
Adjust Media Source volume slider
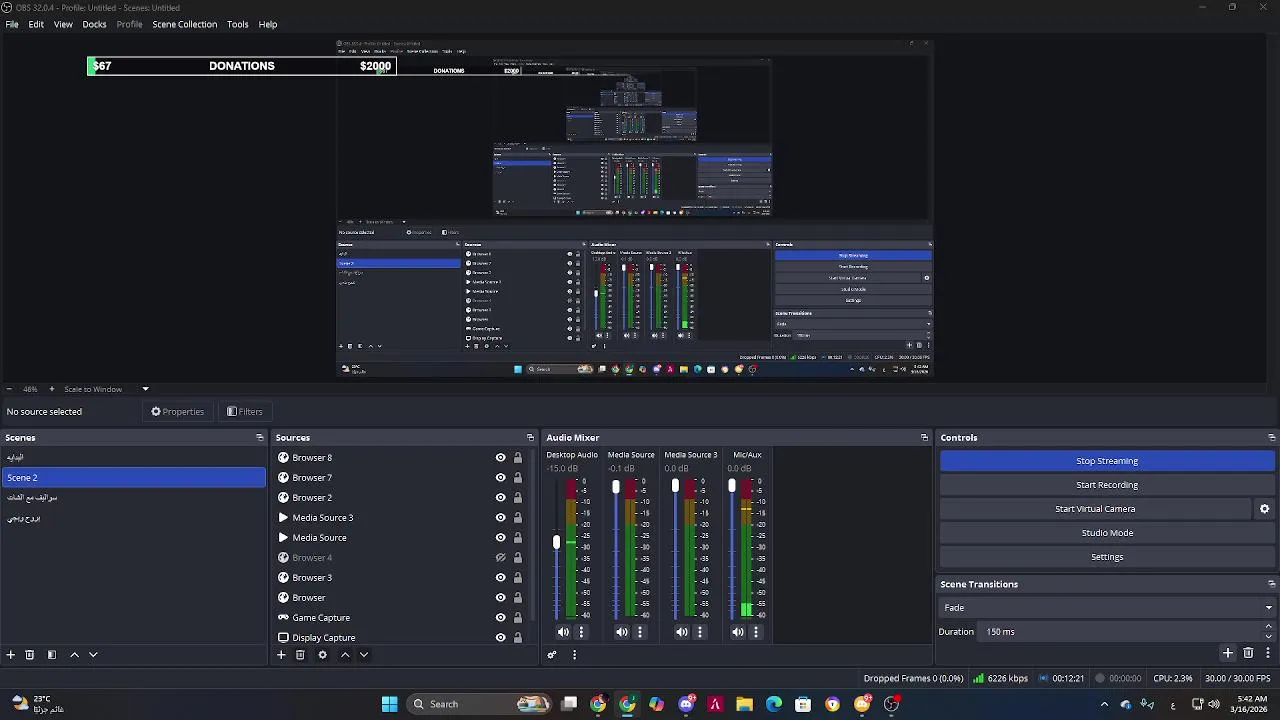pyautogui.click(x=616, y=487)
